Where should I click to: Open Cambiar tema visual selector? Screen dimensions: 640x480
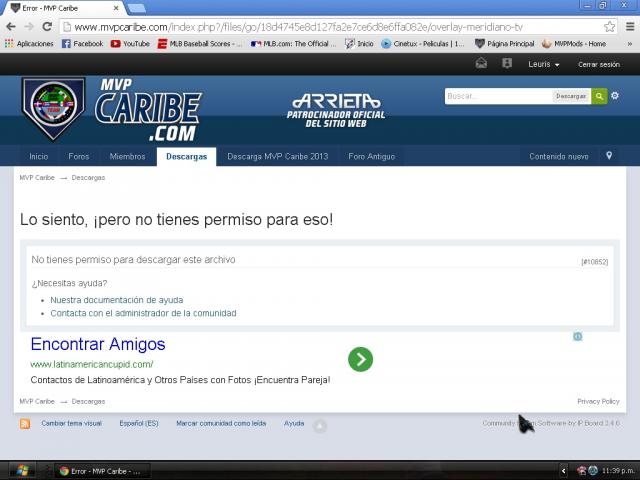(x=71, y=423)
